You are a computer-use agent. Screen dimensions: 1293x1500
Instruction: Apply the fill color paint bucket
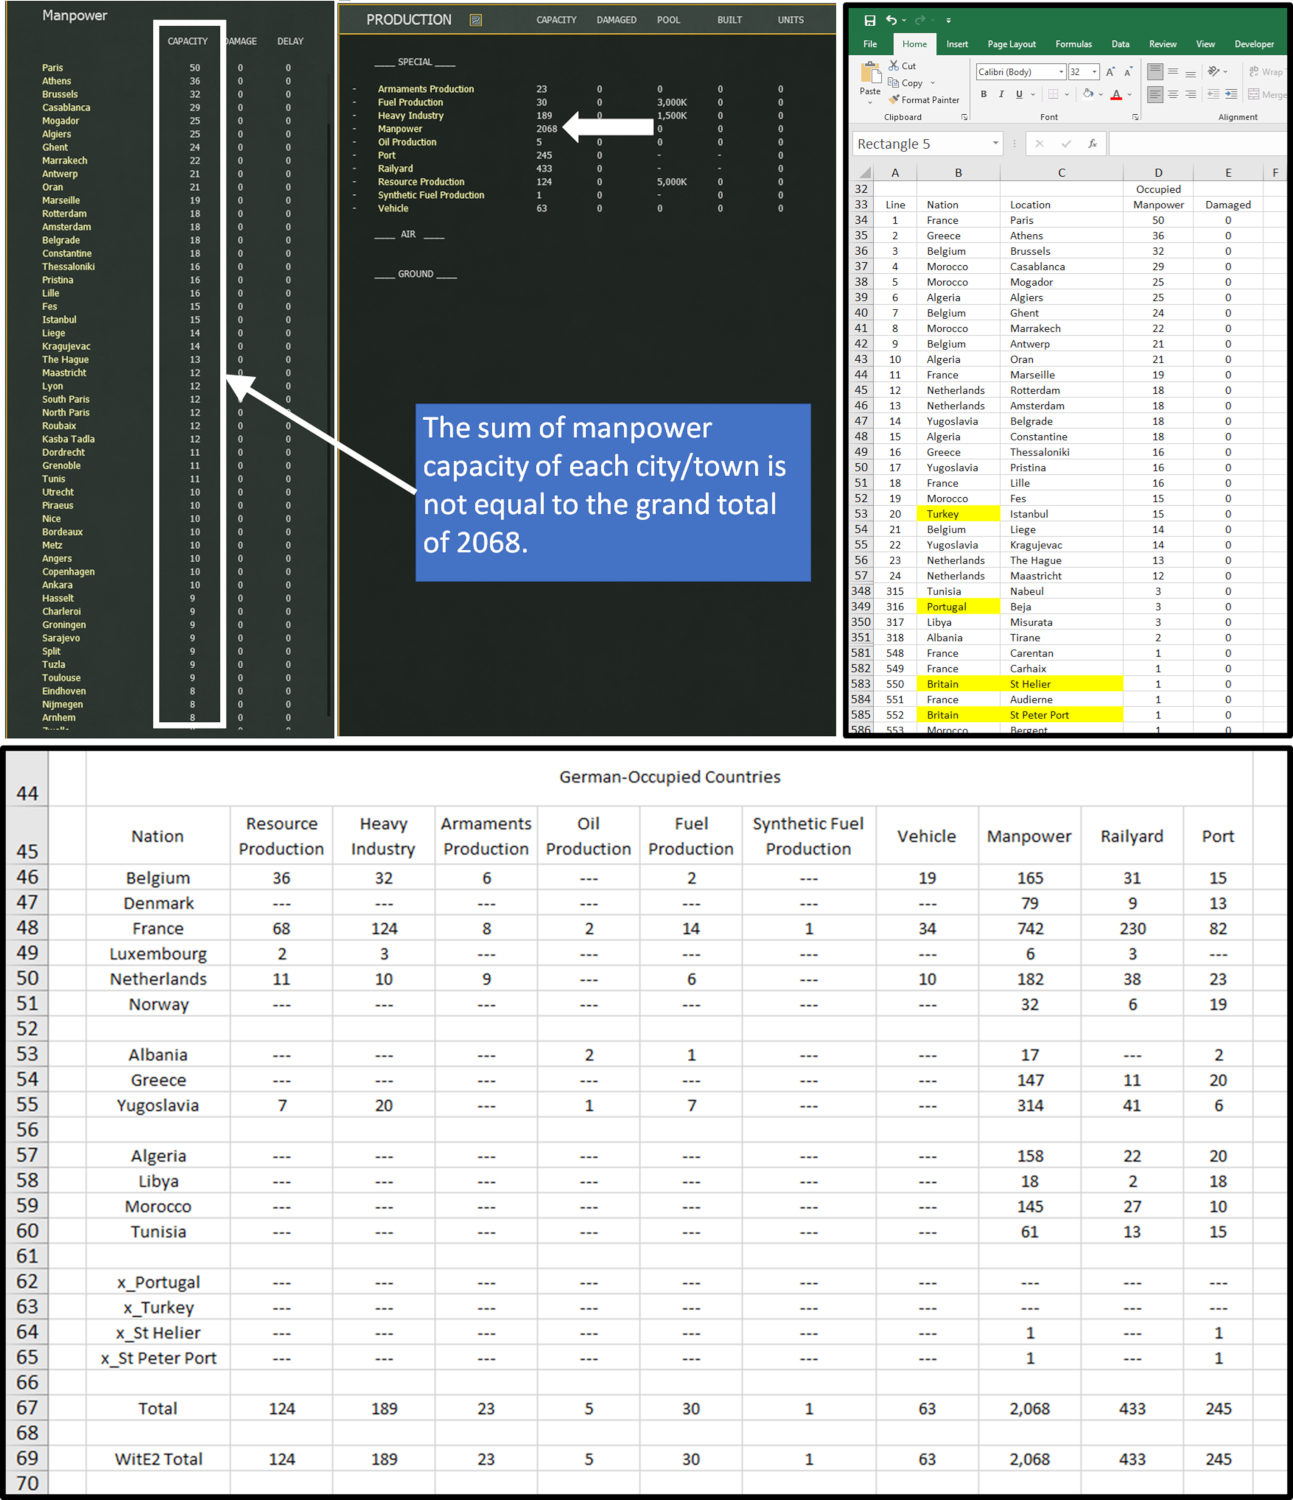coord(1088,95)
